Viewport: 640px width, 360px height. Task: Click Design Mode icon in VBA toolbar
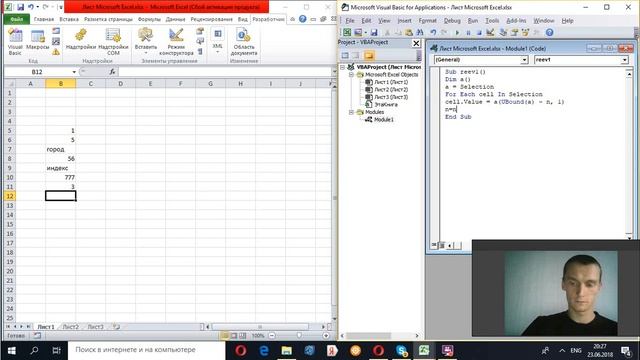[490, 32]
